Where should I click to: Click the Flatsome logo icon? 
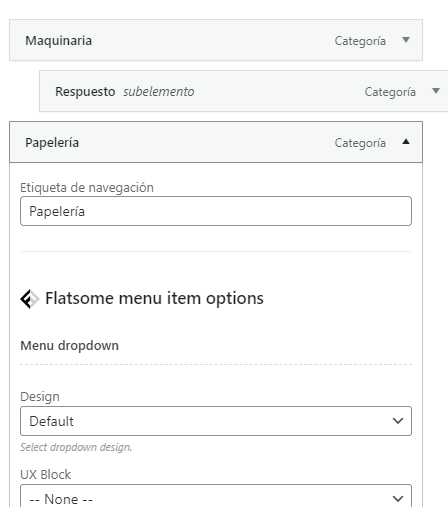[x=30, y=299]
